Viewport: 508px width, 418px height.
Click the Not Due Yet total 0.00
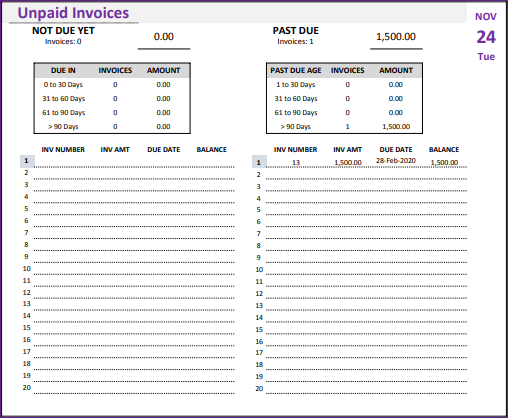click(164, 37)
